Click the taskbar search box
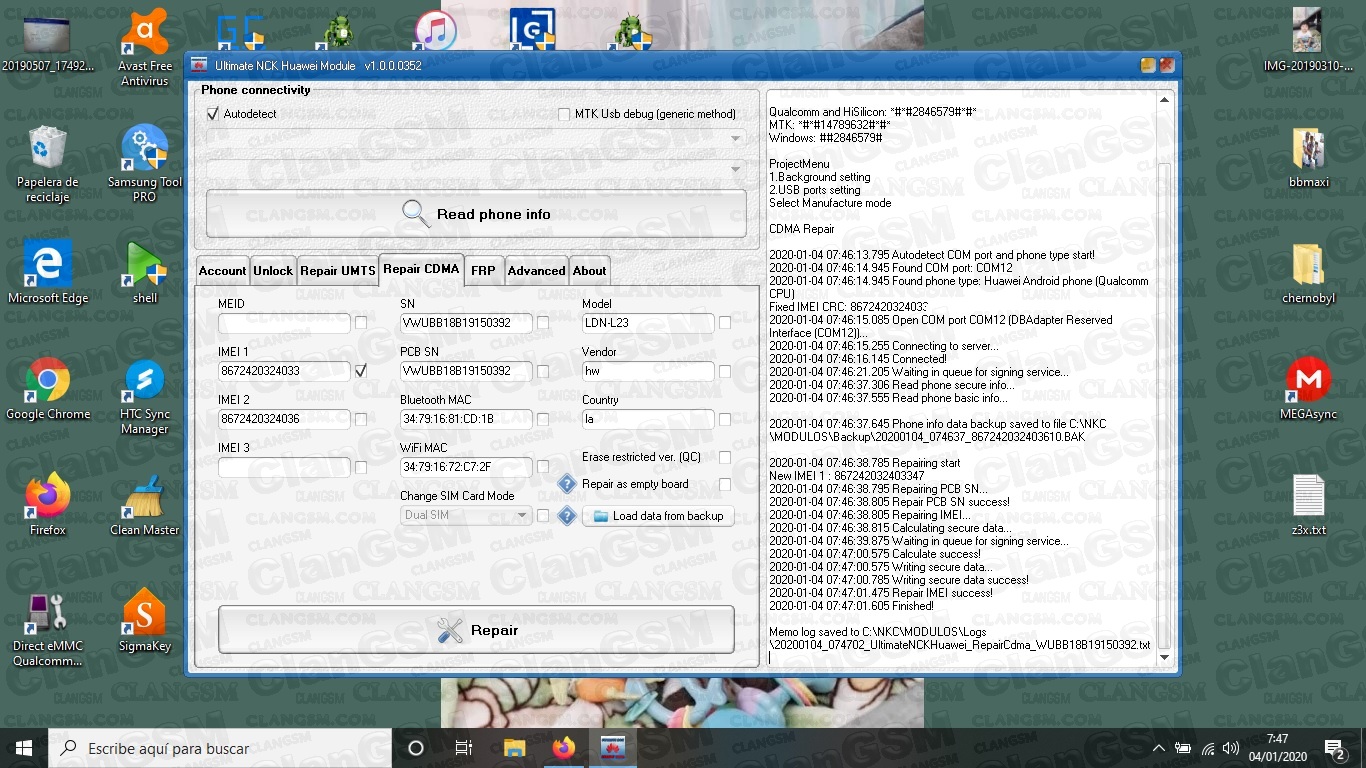Image resolution: width=1366 pixels, height=768 pixels. click(x=220, y=748)
